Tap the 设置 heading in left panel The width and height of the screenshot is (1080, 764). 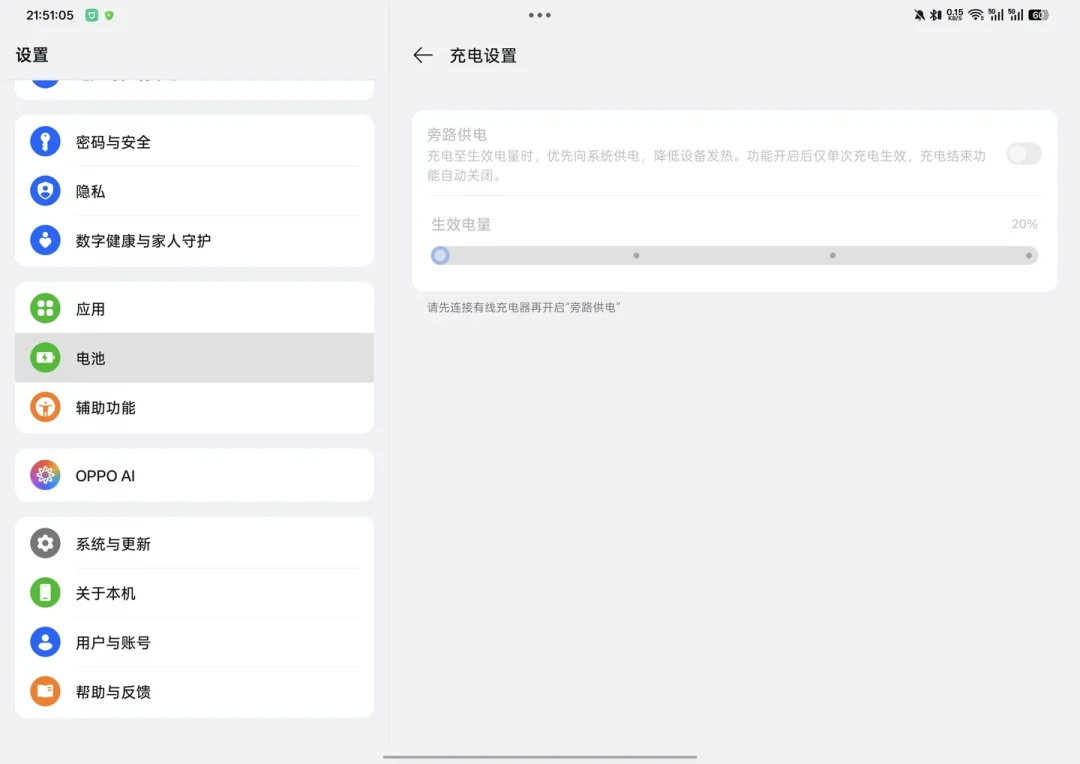click(x=32, y=55)
